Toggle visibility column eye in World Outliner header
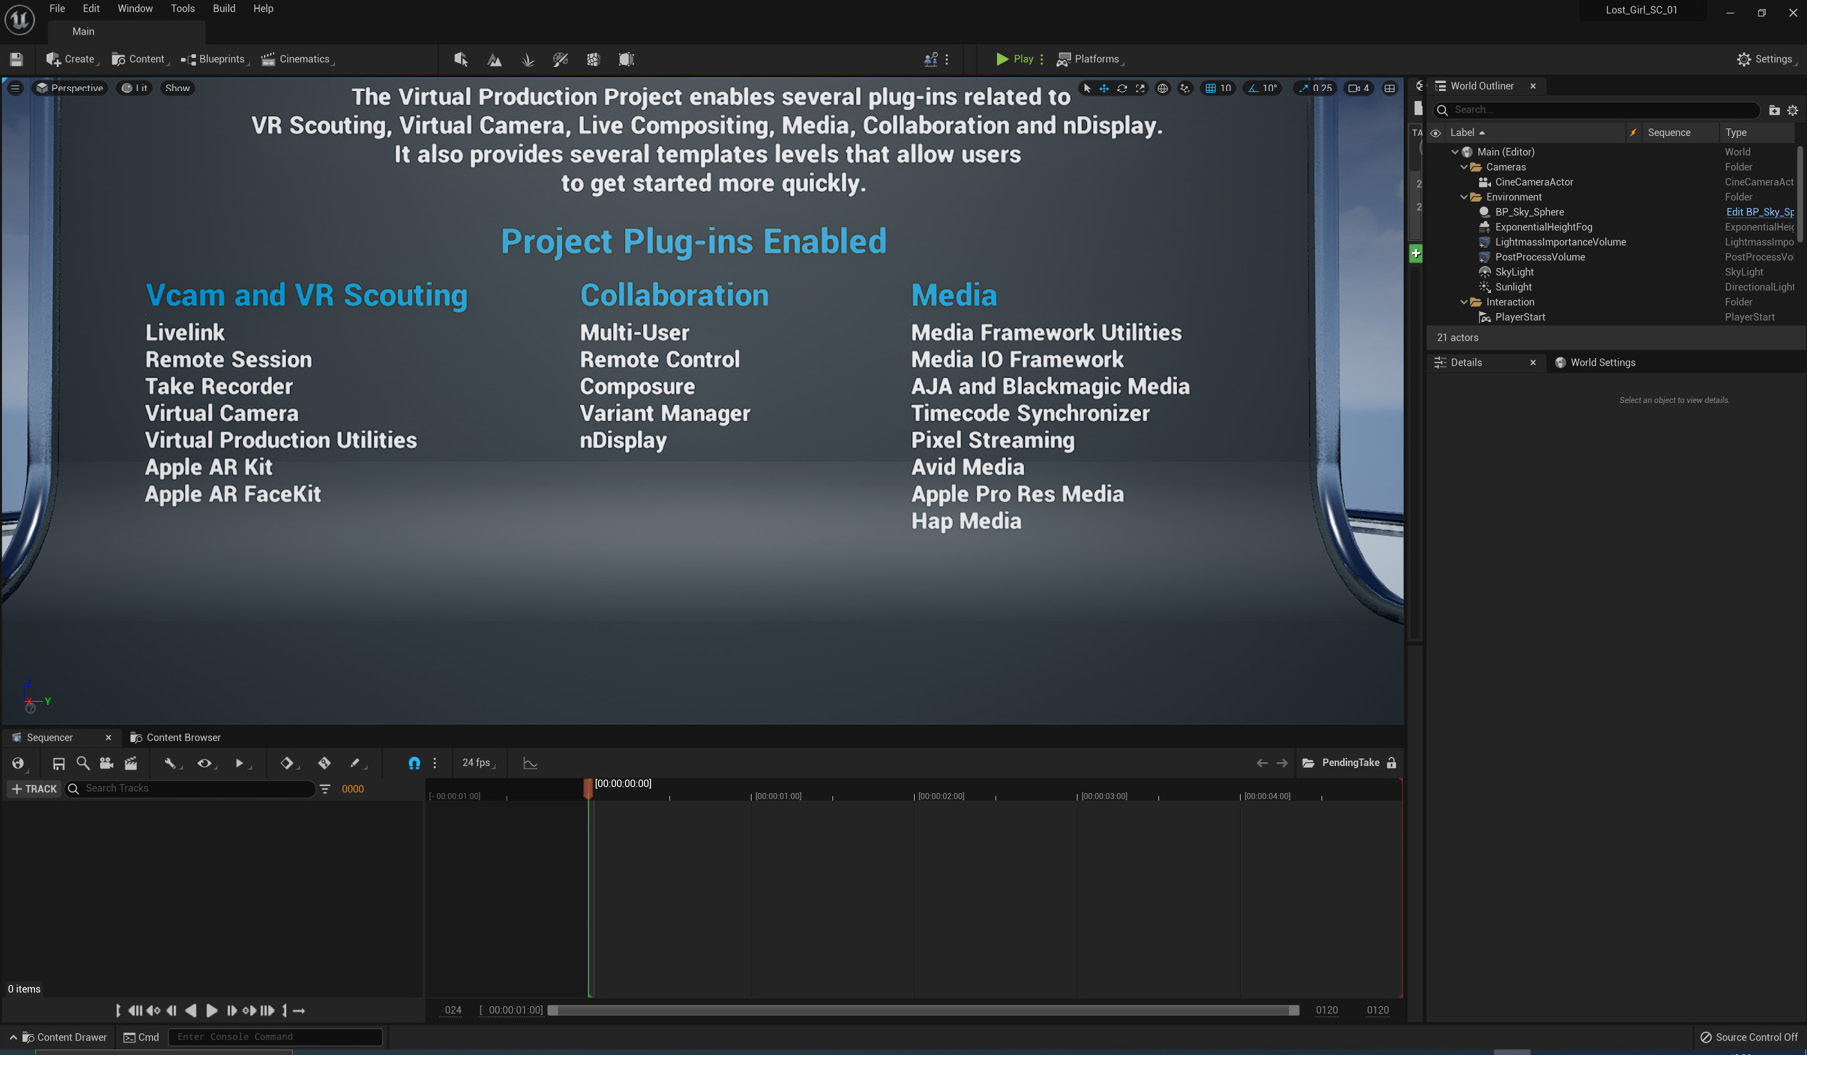Screen dimensions: 1825x1065 point(1435,133)
